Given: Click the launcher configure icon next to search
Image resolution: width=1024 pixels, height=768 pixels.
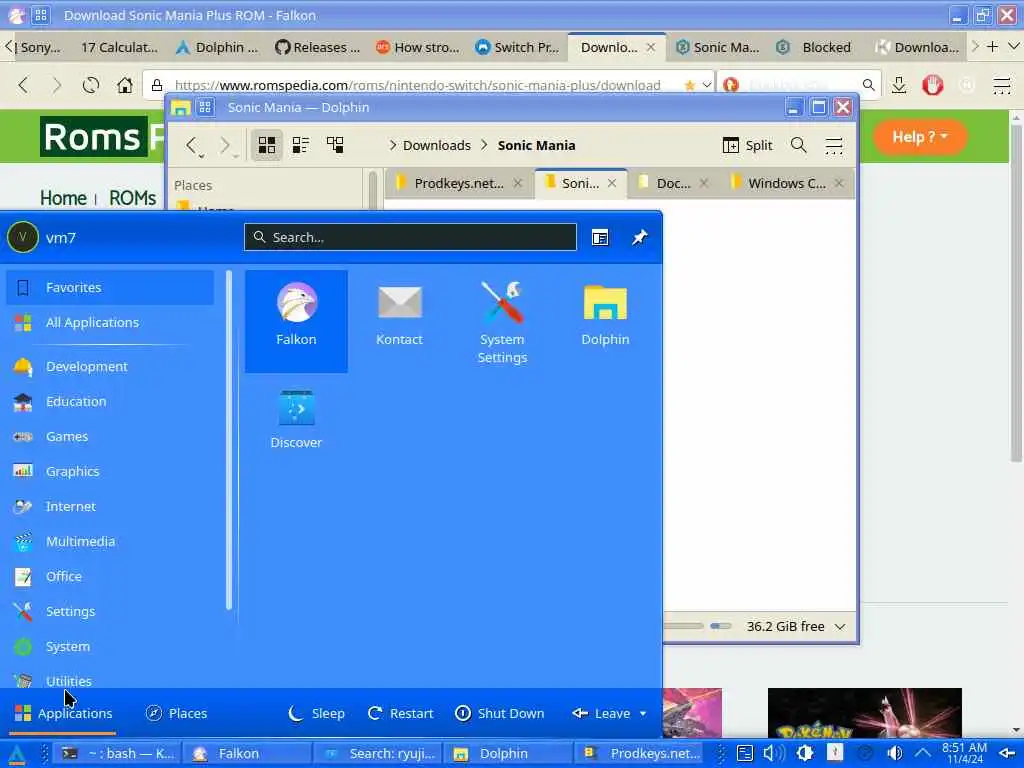Looking at the screenshot, I should click(x=600, y=237).
